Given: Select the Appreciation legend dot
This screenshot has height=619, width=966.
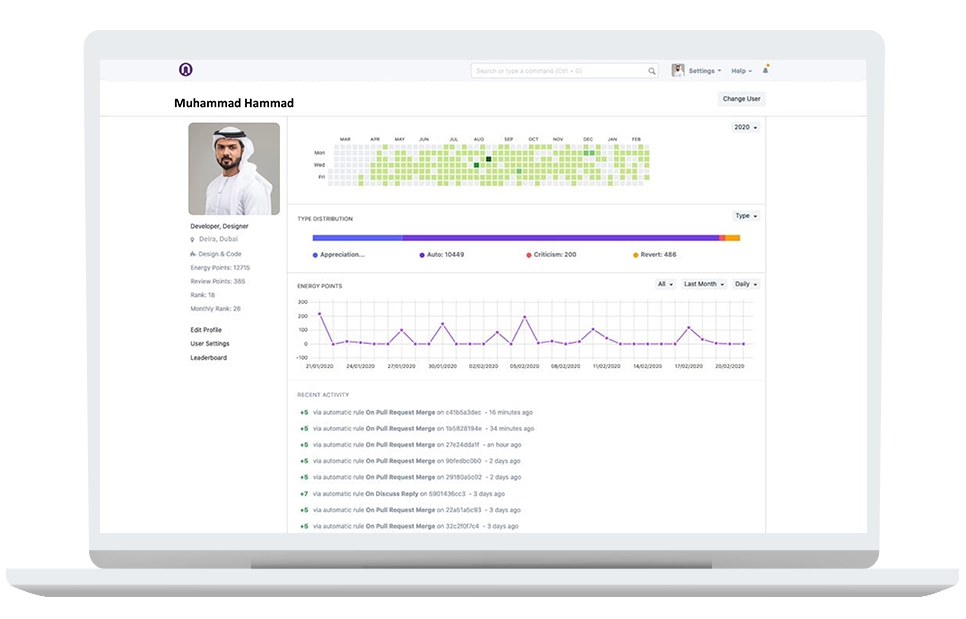Looking at the screenshot, I should coord(317,255).
